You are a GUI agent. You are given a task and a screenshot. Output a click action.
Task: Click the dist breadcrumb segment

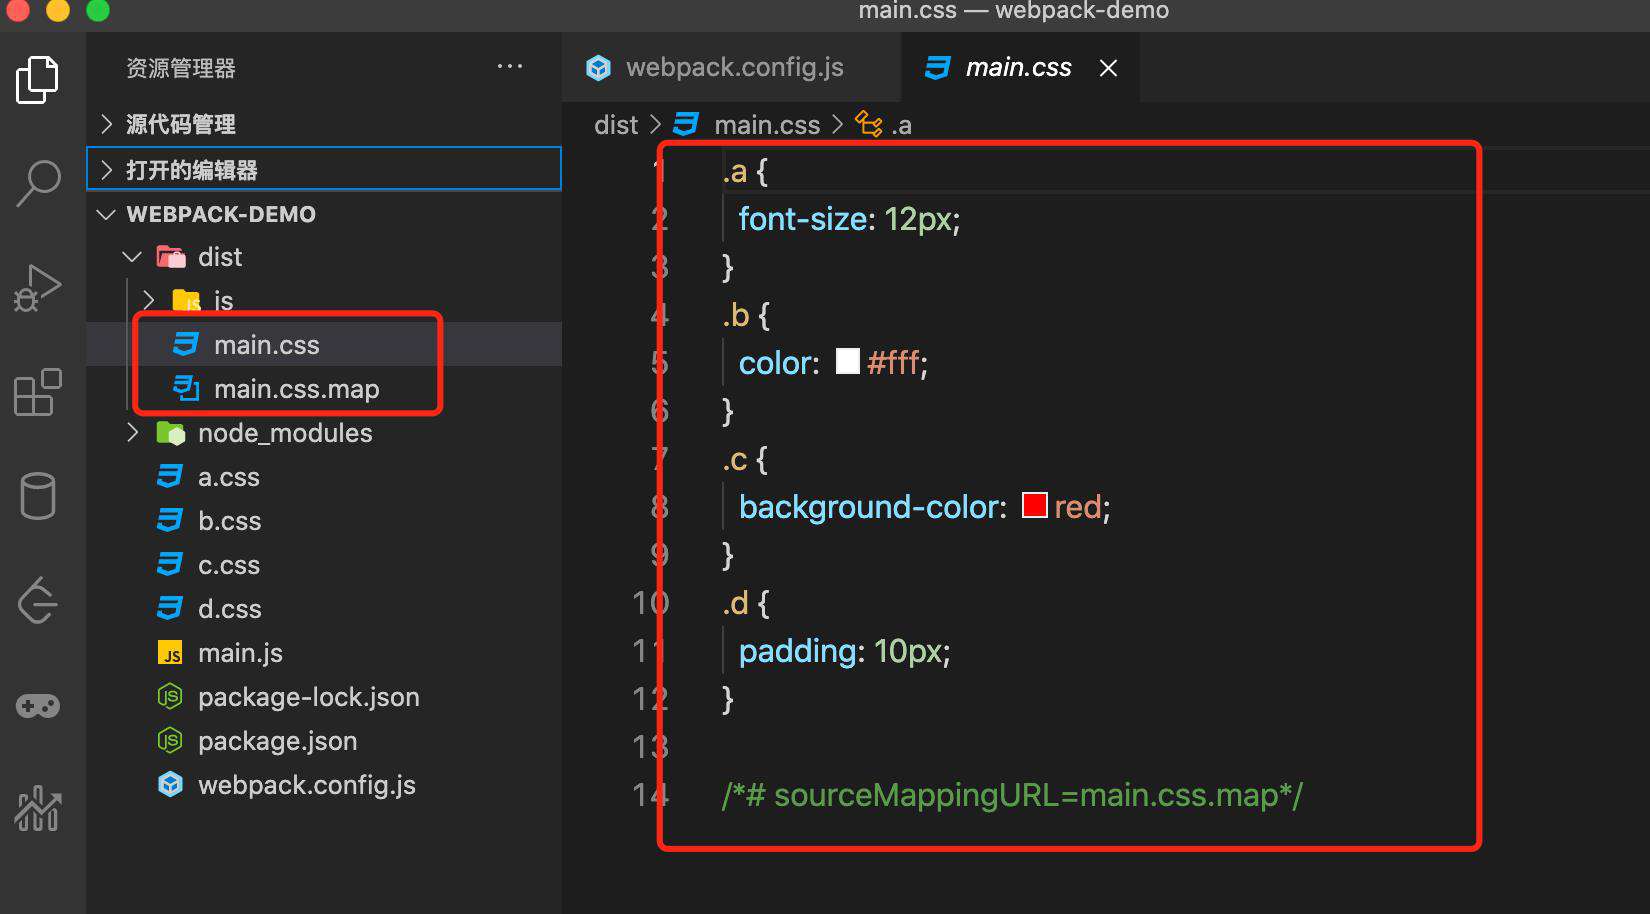615,125
